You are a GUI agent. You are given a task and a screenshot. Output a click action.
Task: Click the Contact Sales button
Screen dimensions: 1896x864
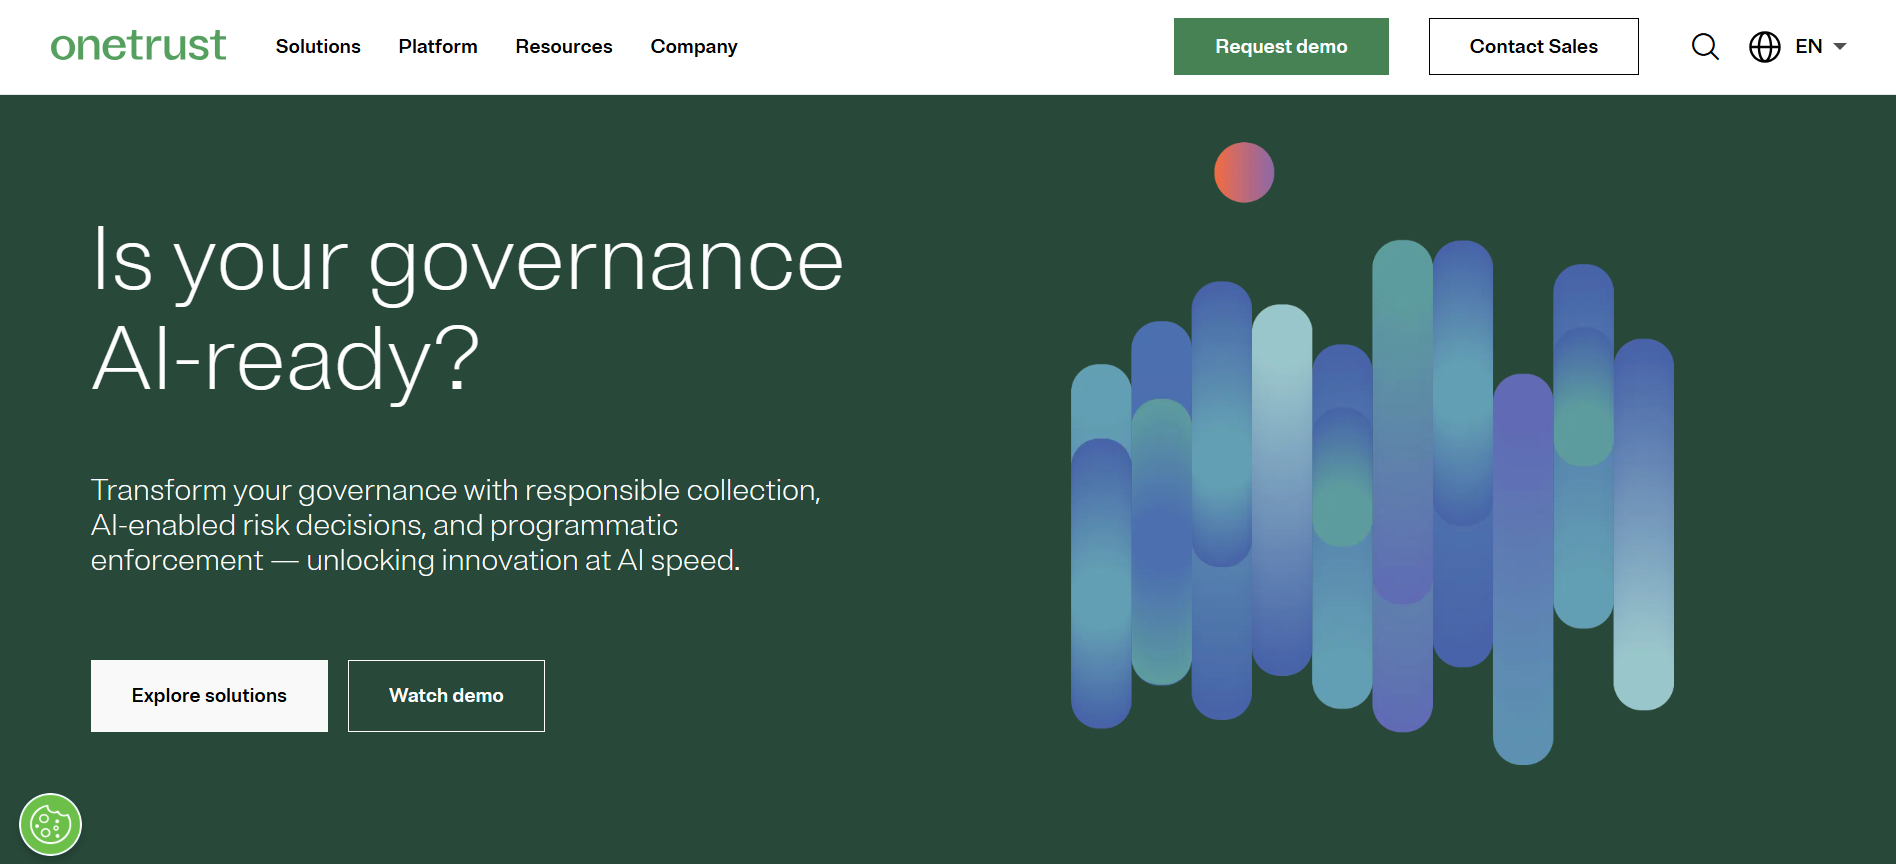[x=1534, y=46]
